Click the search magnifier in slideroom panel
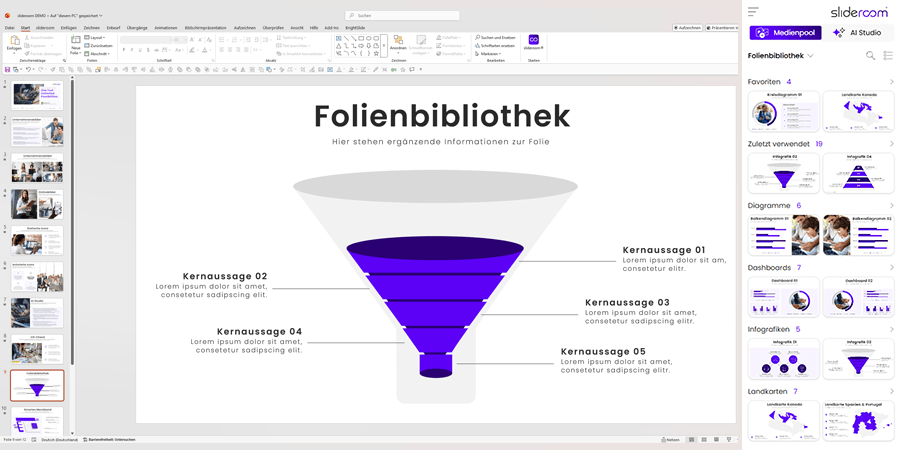This screenshot has width=900, height=450. (x=870, y=56)
